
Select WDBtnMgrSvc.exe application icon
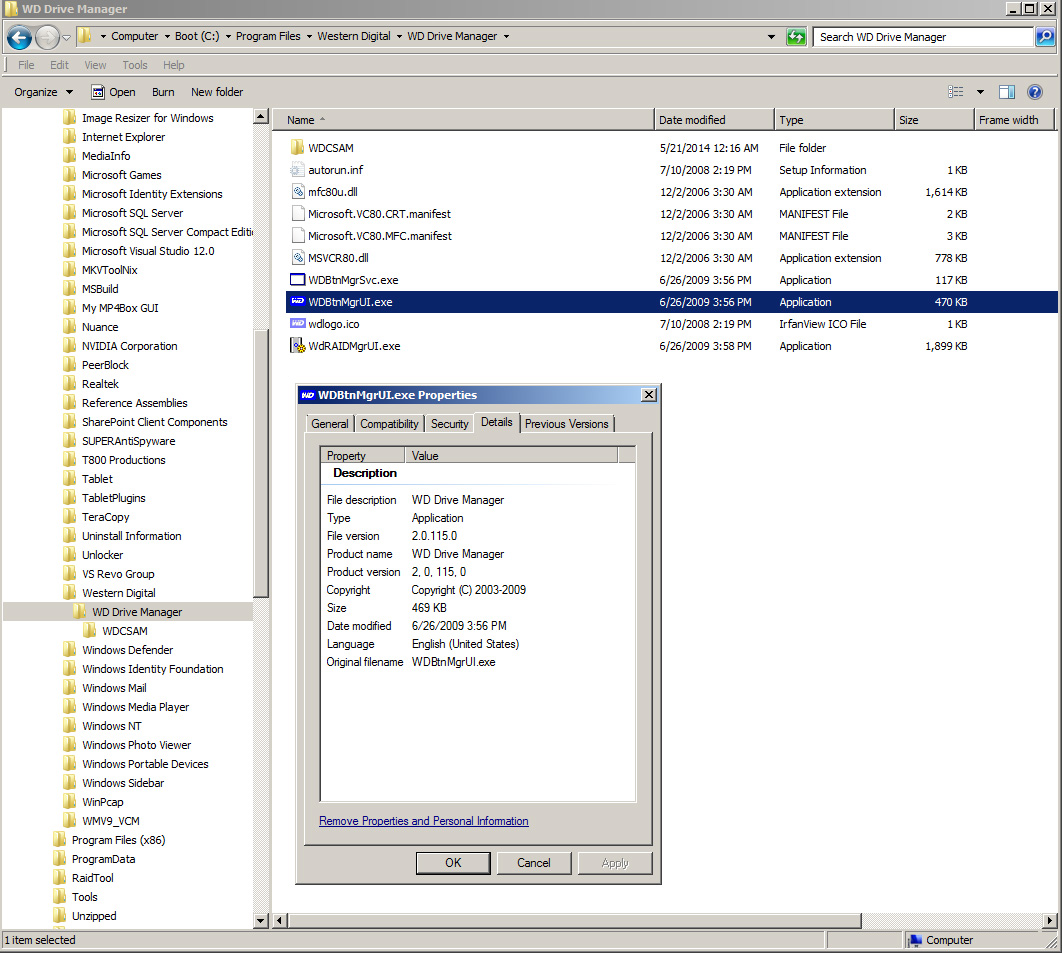297,280
